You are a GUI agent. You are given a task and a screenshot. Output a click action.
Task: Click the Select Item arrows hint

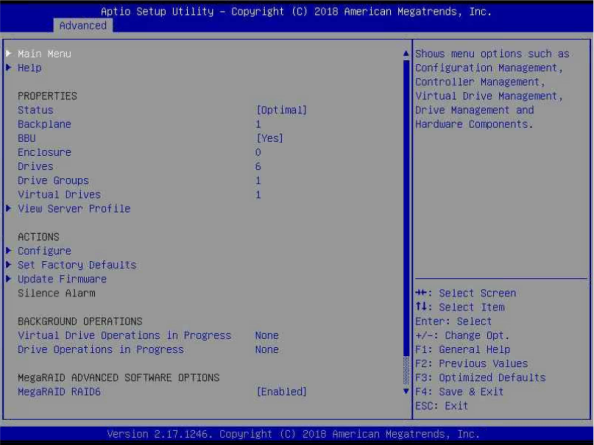[x=460, y=307]
